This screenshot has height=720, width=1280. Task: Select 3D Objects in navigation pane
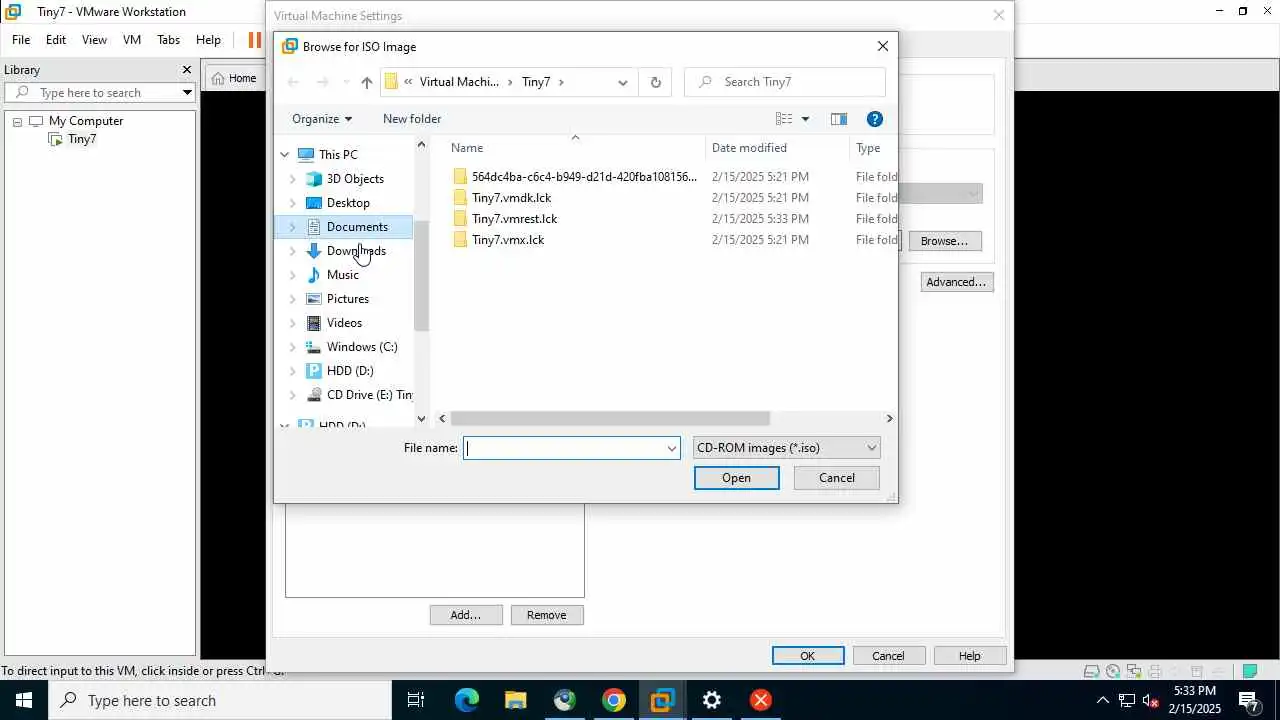click(x=355, y=179)
